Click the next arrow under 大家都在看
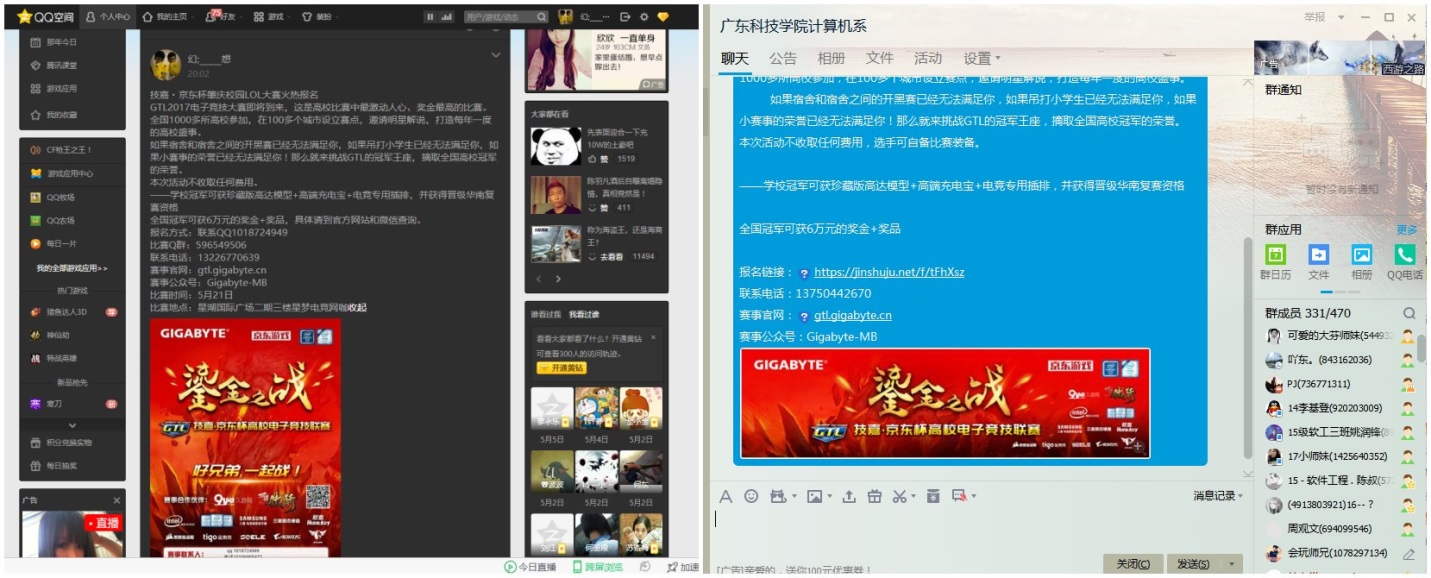Screen dimensions: 1431x578 [558, 279]
